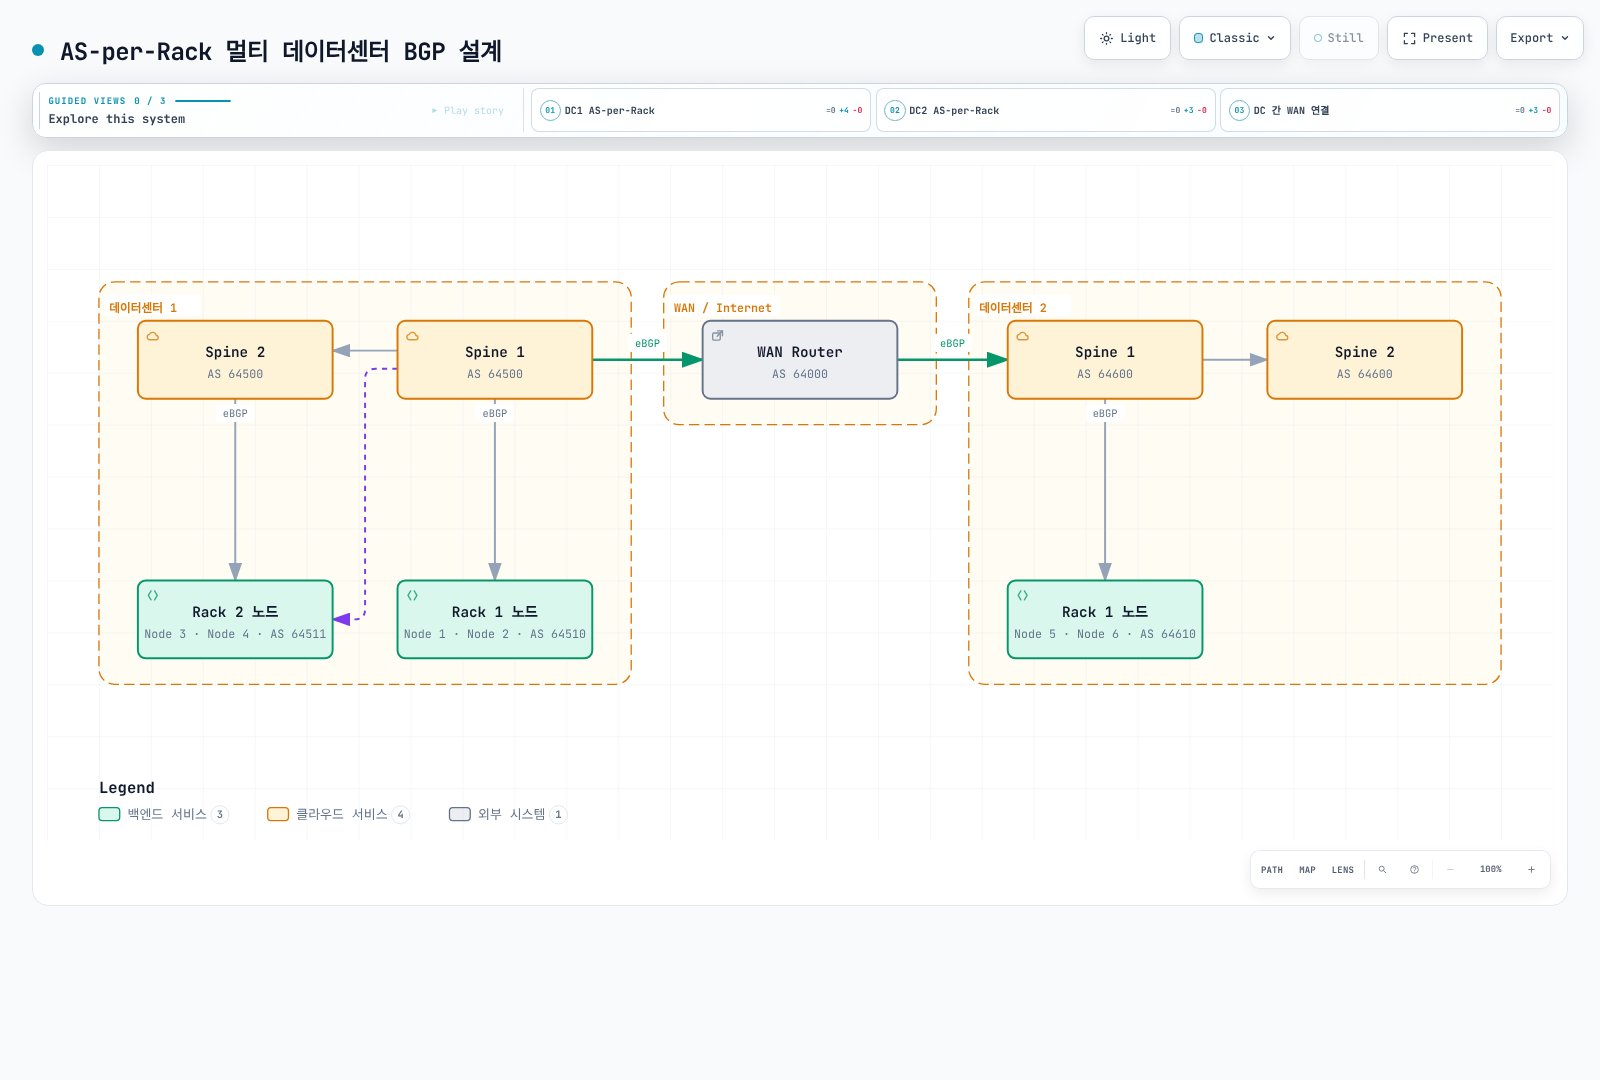Click the 01 step badge of DC1 view

tap(550, 110)
